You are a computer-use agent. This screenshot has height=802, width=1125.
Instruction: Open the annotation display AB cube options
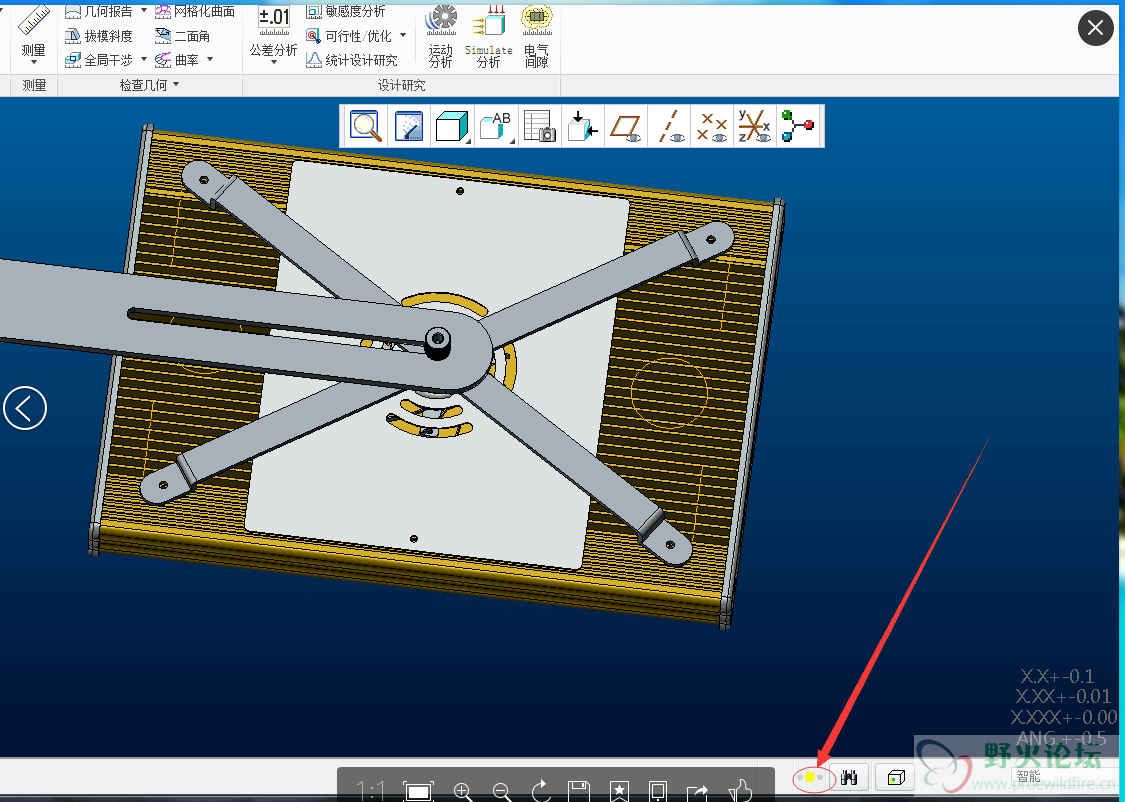(x=496, y=126)
